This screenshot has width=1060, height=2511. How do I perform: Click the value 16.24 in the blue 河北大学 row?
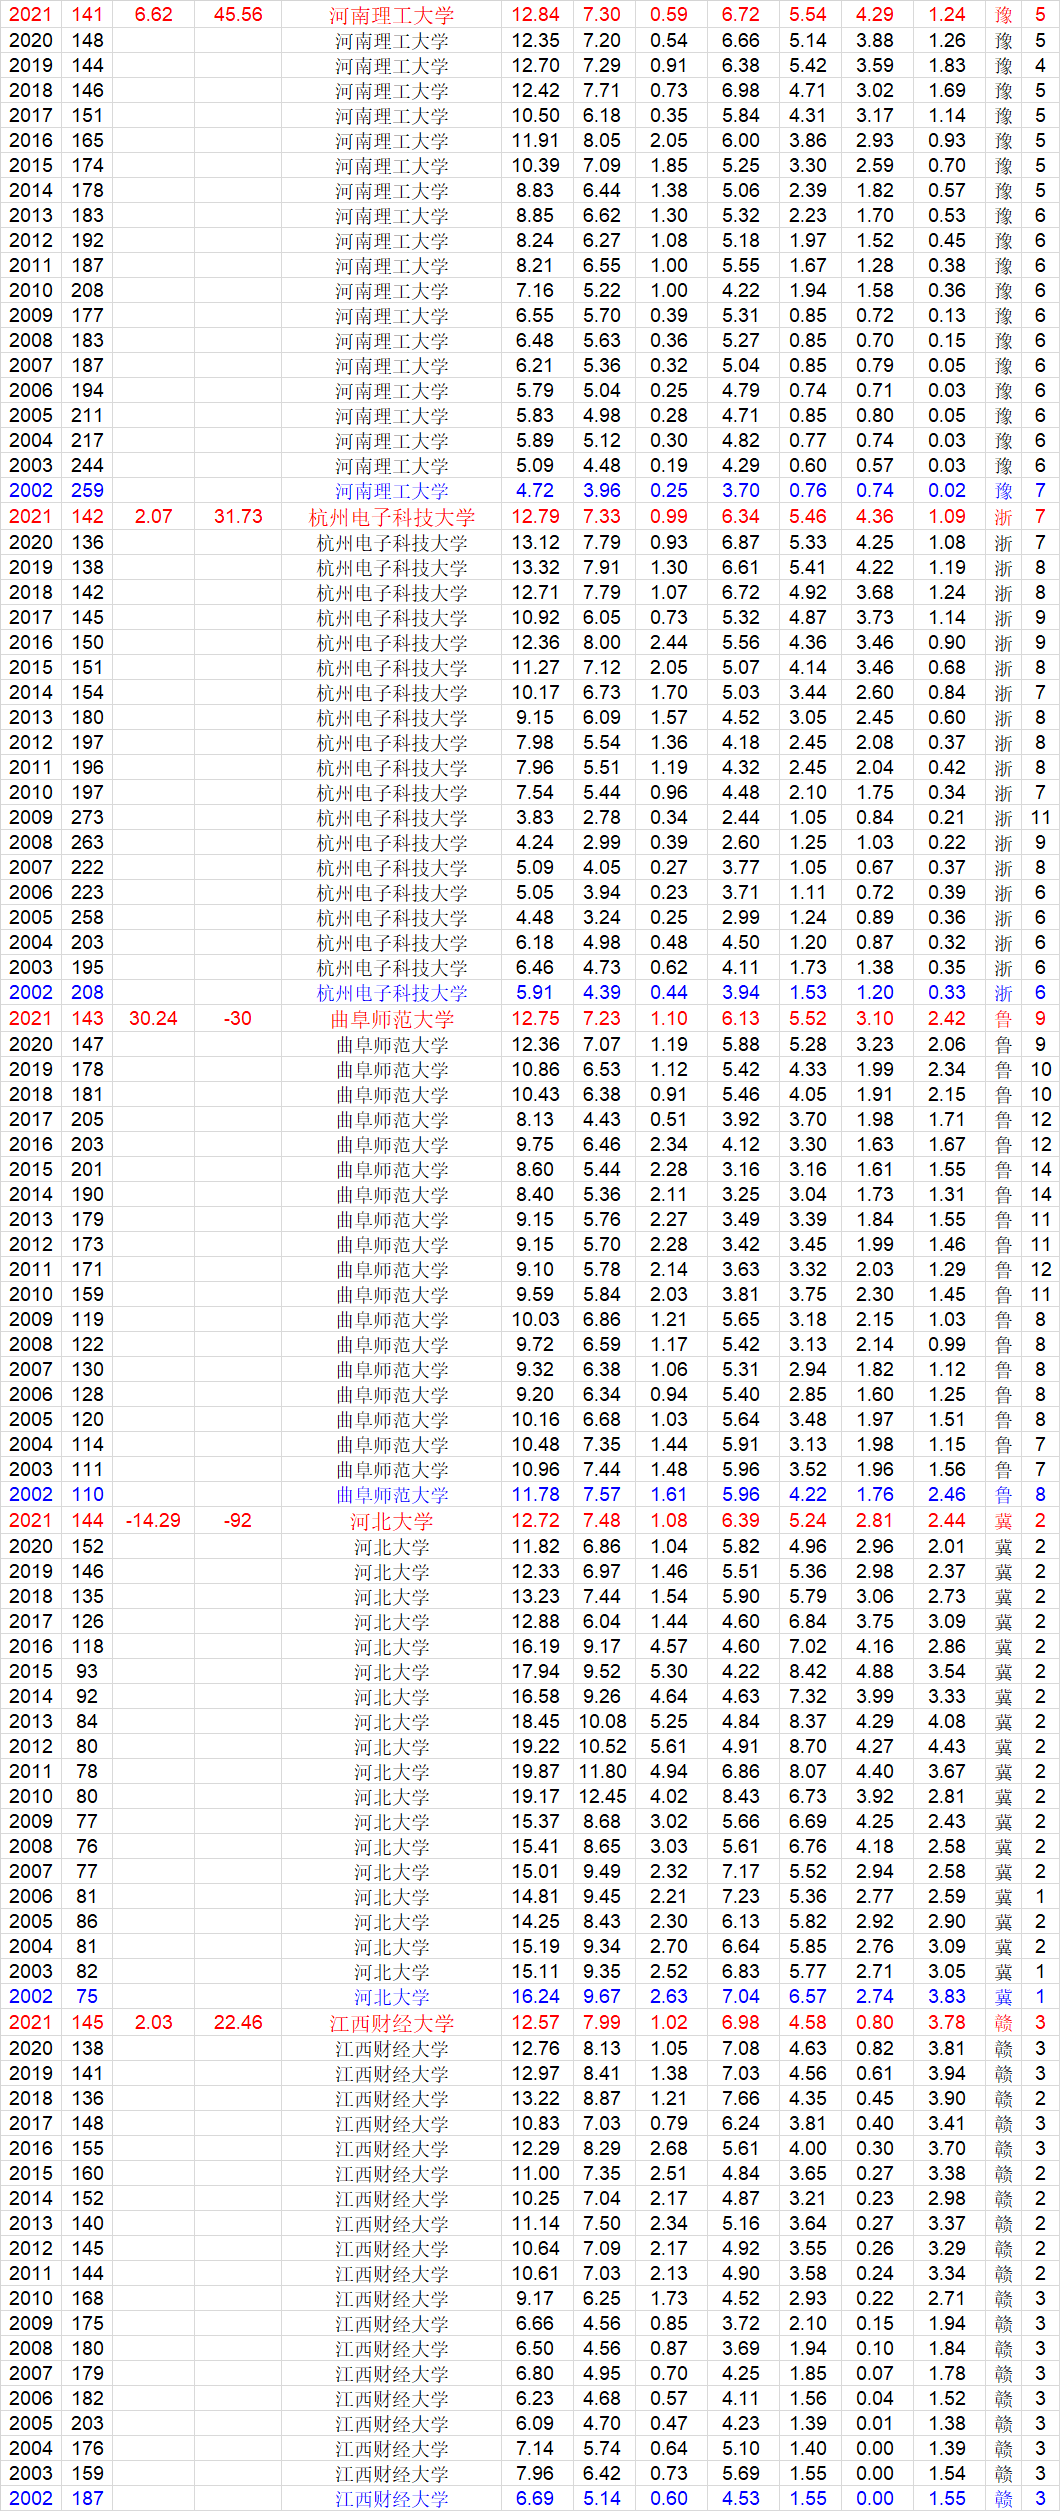coord(535,1997)
